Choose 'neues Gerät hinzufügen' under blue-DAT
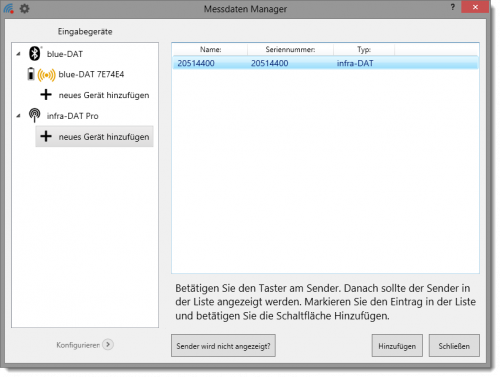The image size is (500, 377). click(x=104, y=95)
